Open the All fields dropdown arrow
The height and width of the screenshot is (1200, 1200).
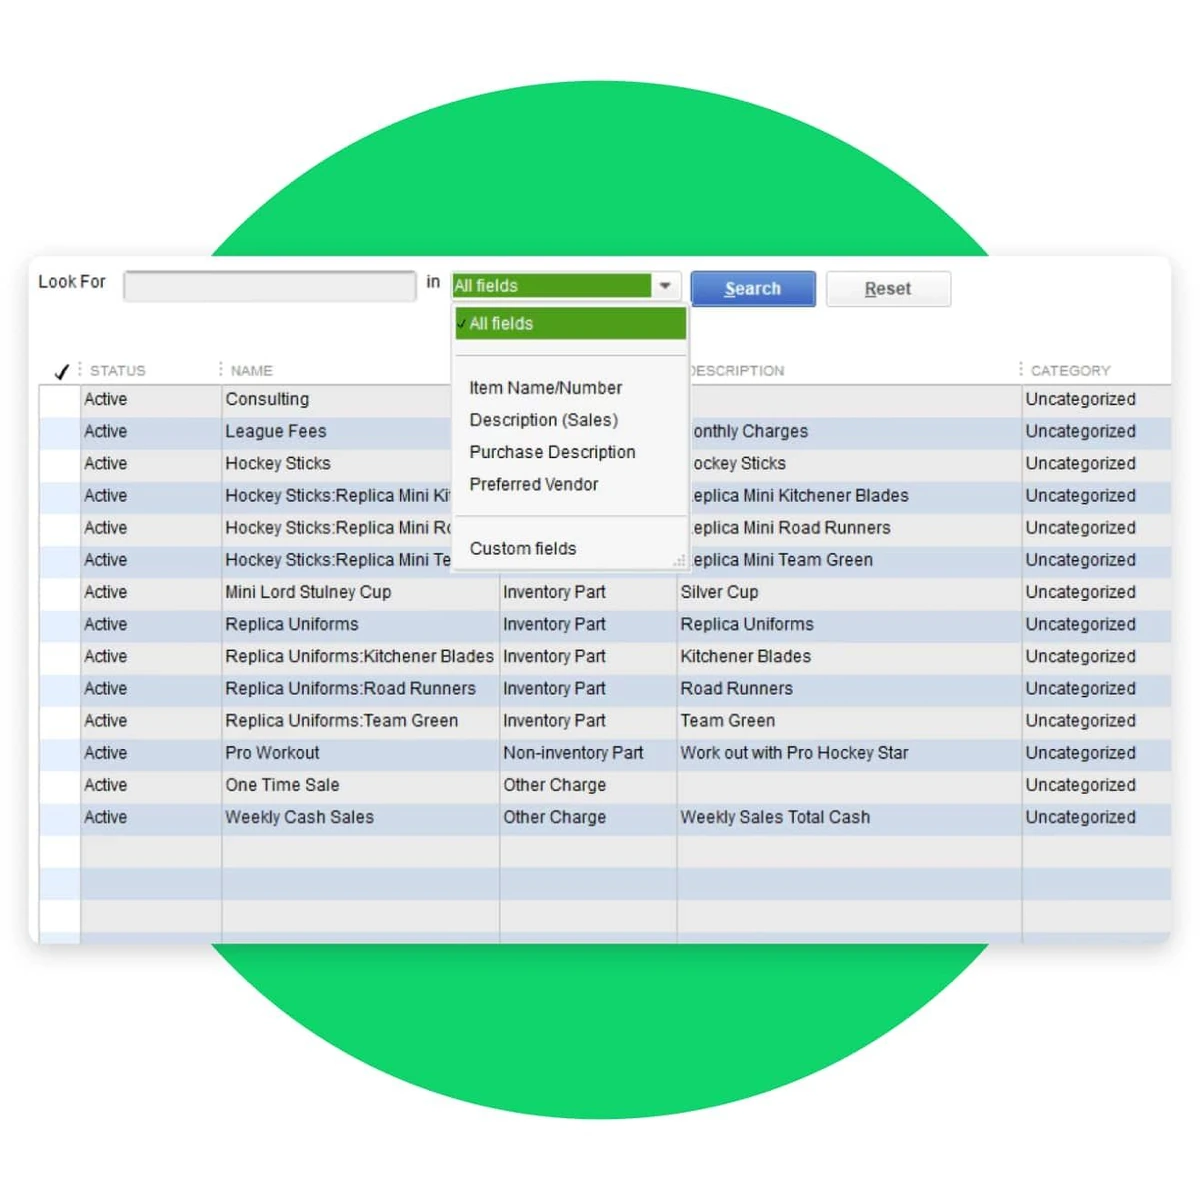tap(665, 286)
